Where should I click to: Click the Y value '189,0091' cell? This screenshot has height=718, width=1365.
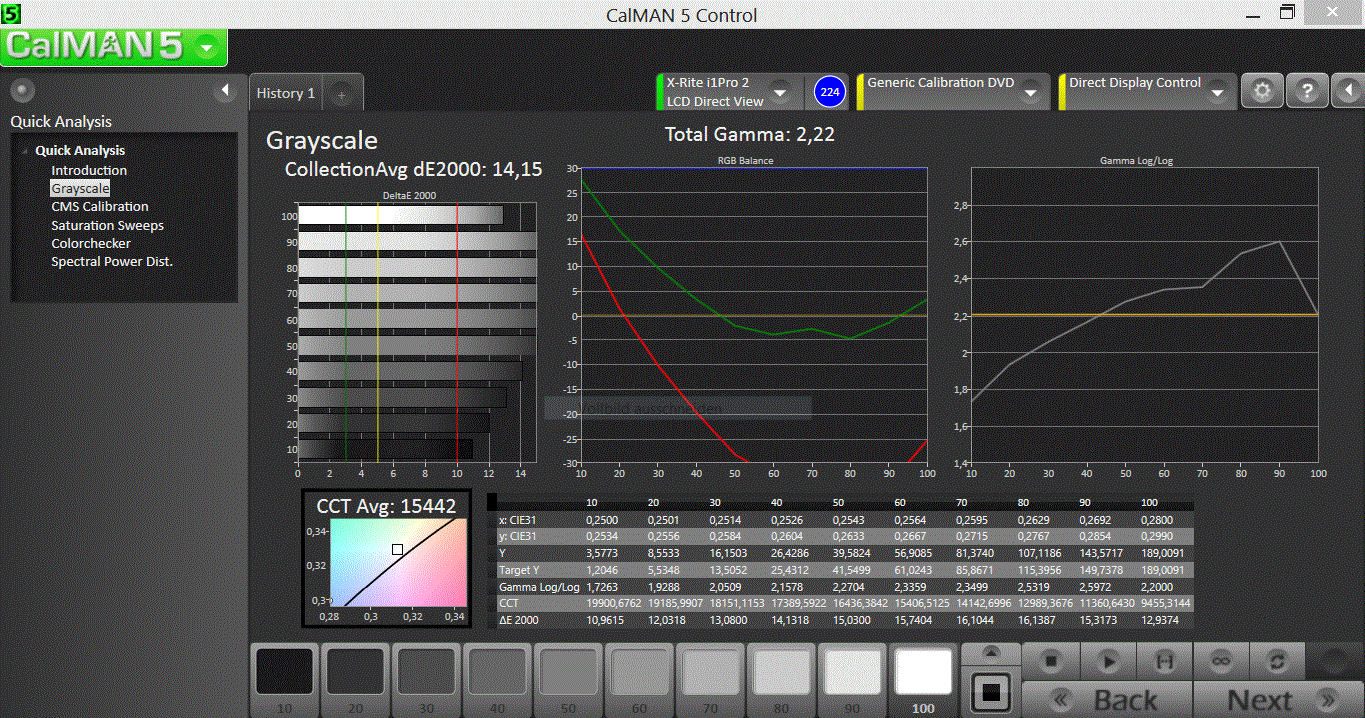click(1163, 553)
